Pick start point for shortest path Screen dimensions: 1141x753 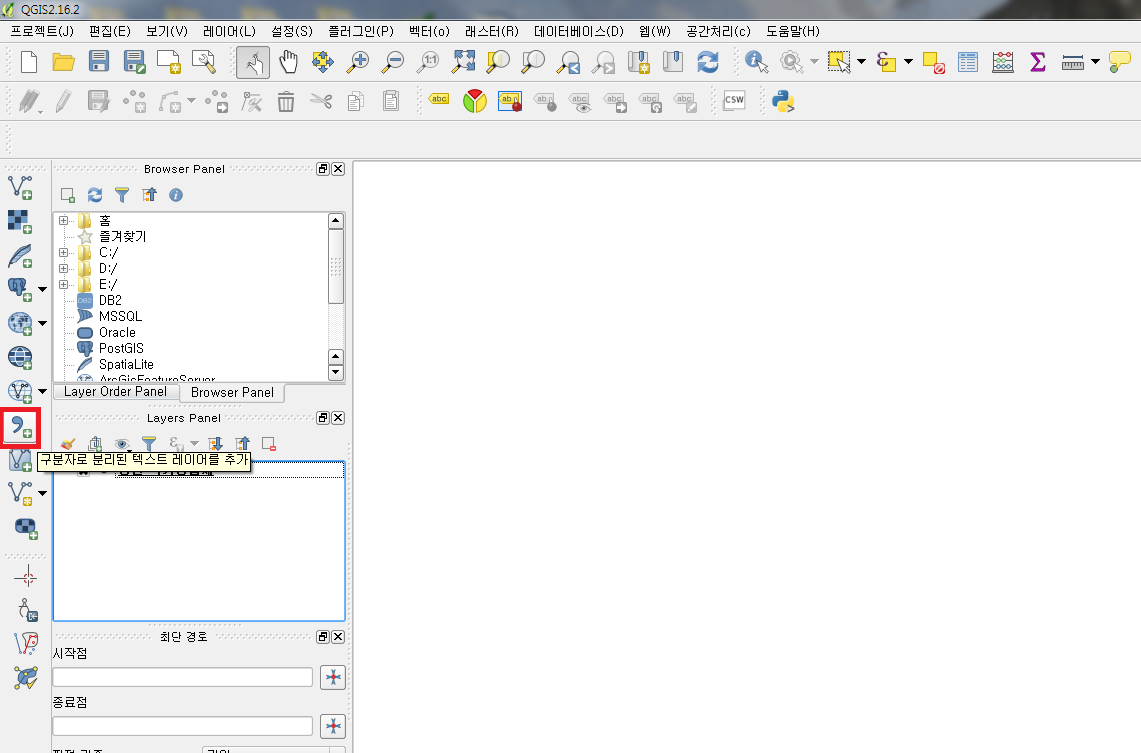point(333,677)
